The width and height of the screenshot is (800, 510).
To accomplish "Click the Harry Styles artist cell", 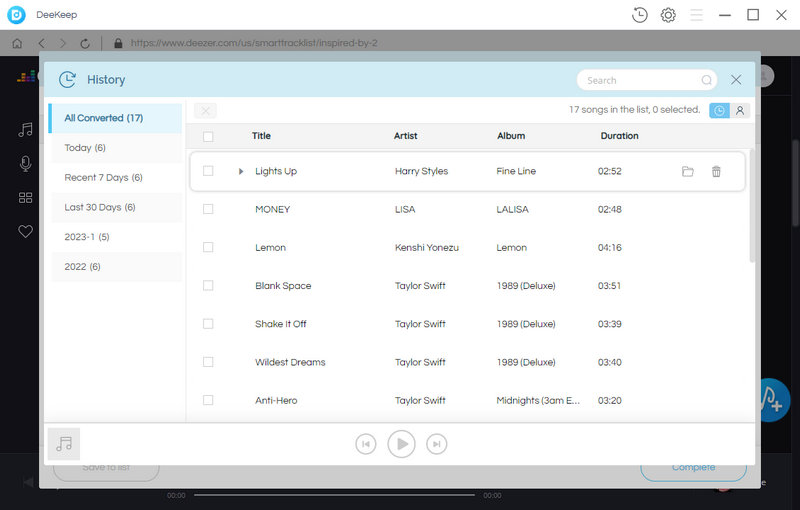I will (x=421, y=171).
